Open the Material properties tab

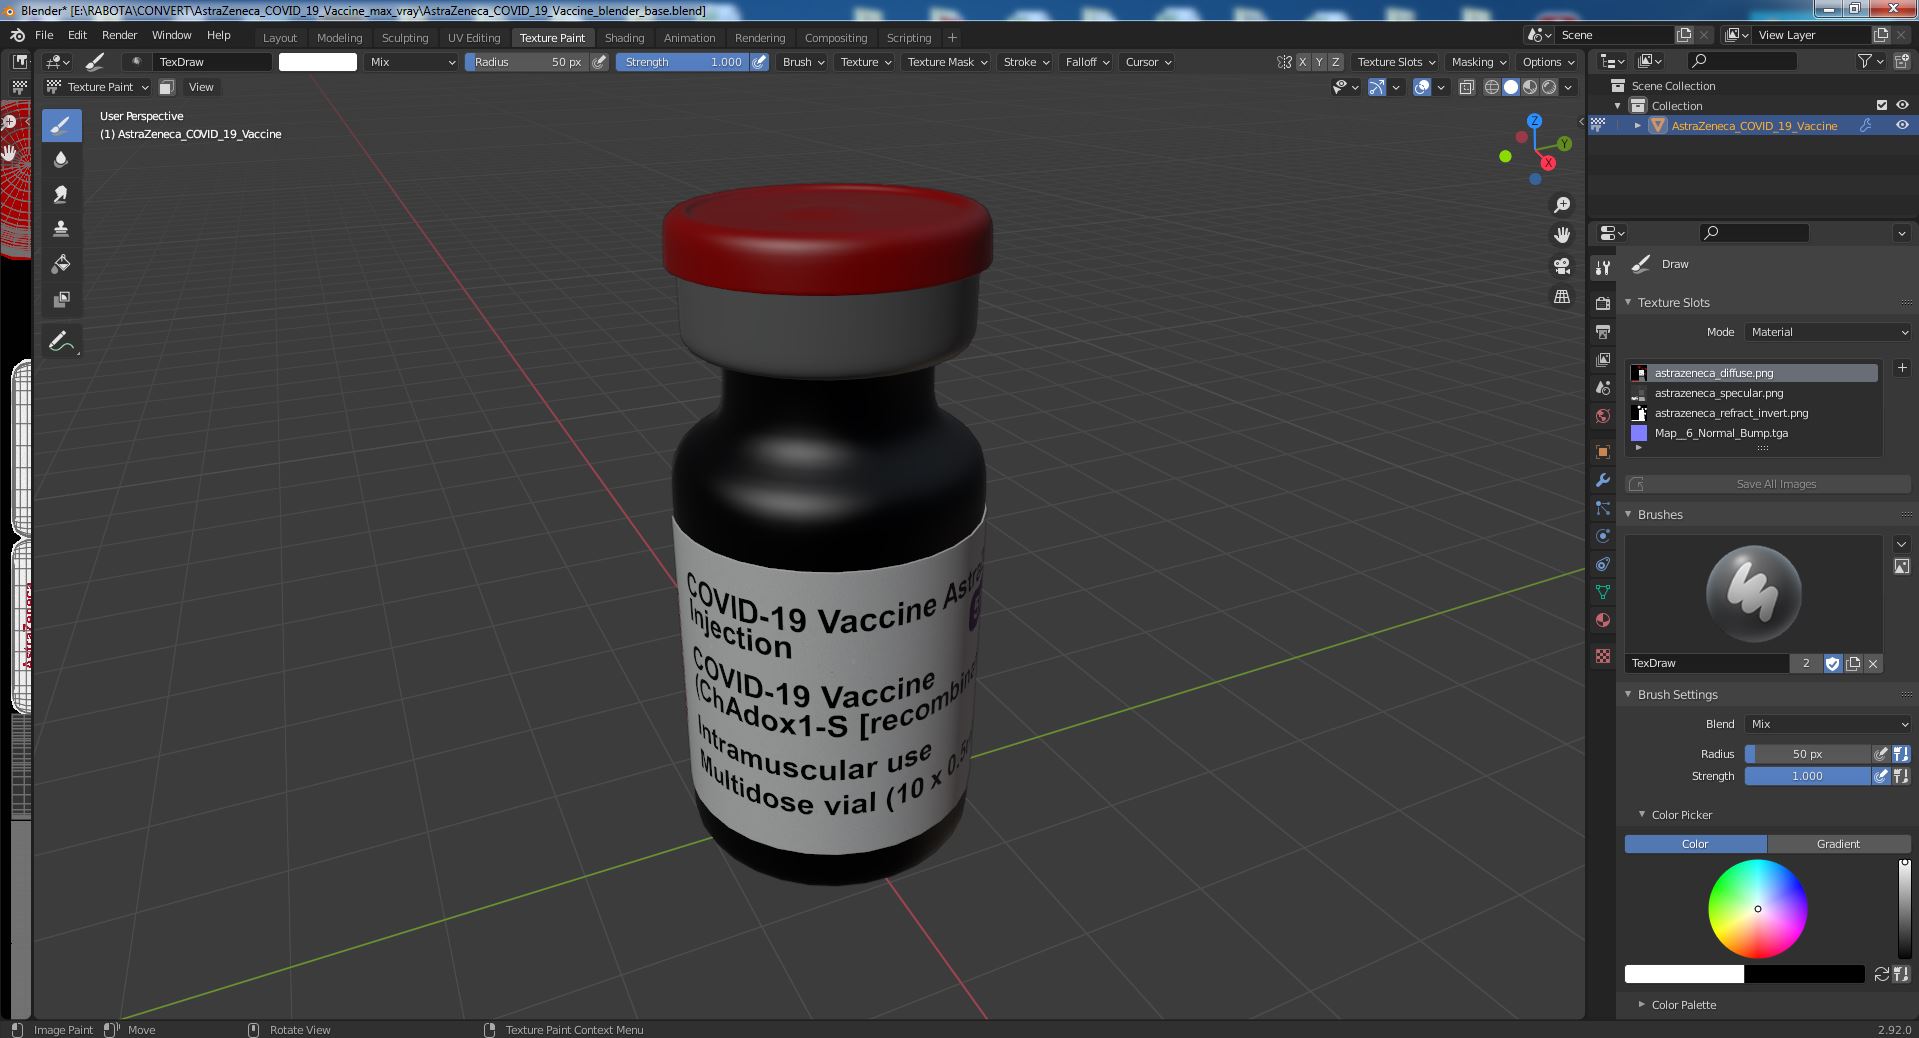pos(1603,620)
